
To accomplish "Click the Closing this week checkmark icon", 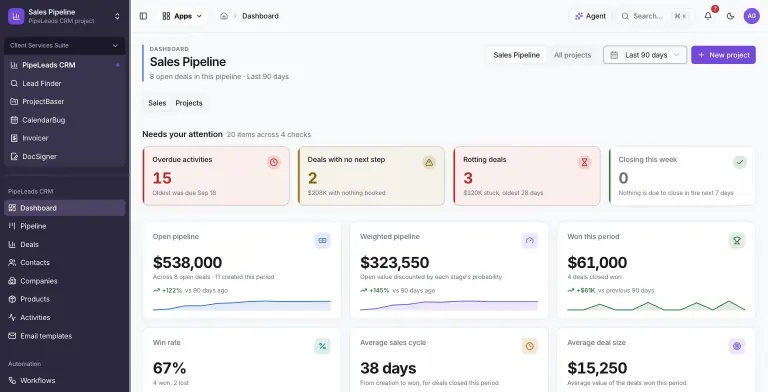I will click(740, 162).
